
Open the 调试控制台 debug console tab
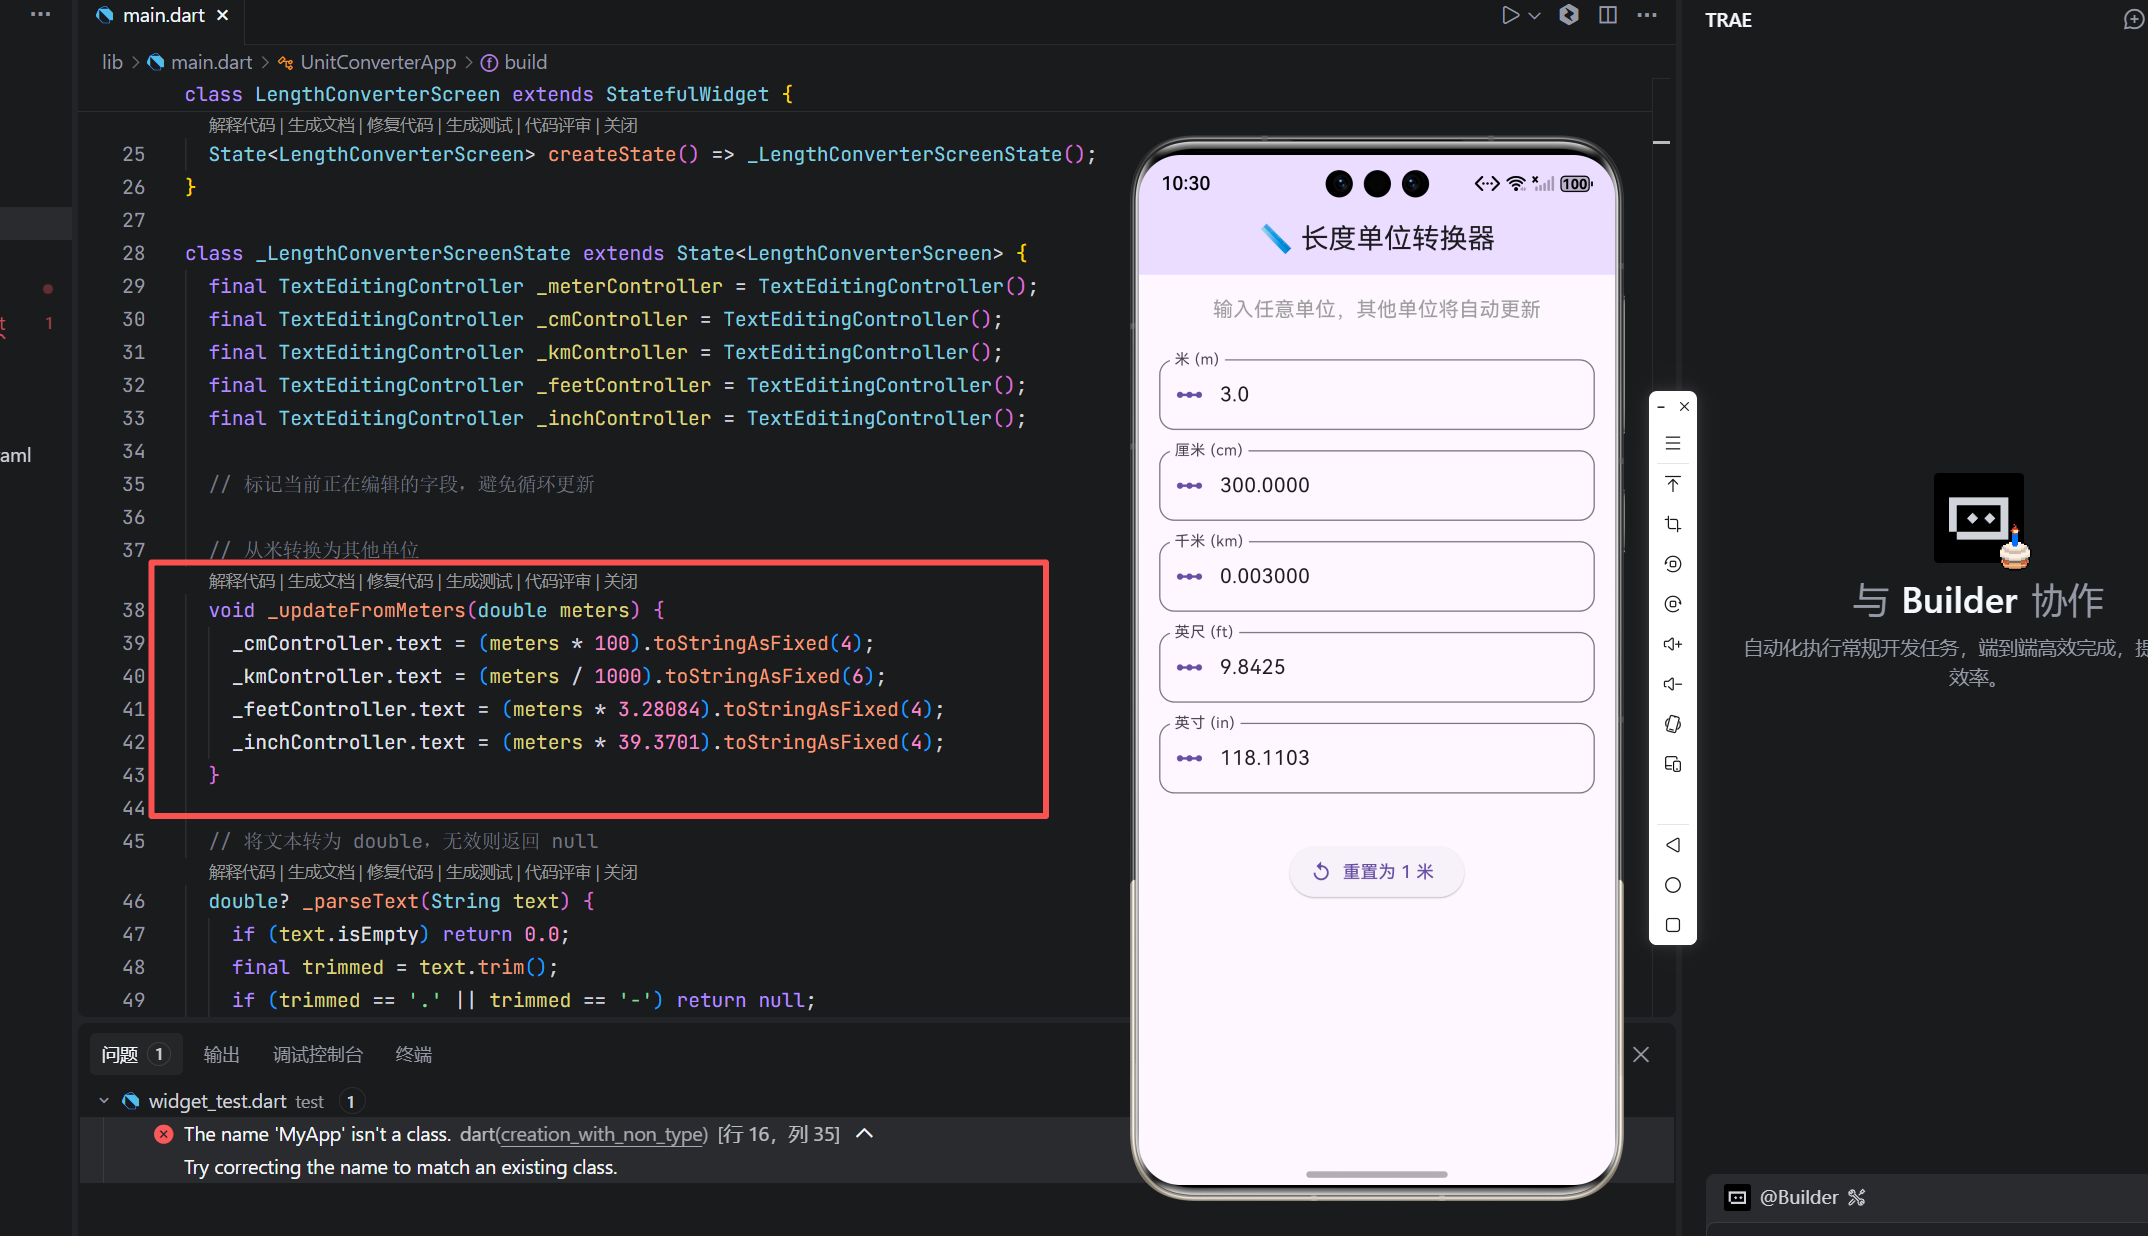(x=317, y=1054)
